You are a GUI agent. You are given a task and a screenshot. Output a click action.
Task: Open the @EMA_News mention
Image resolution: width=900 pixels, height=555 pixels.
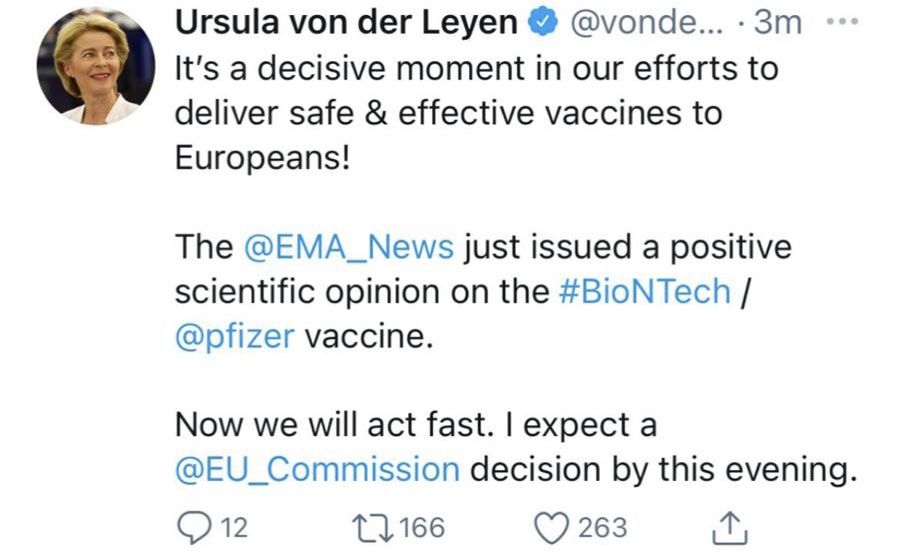click(x=348, y=246)
